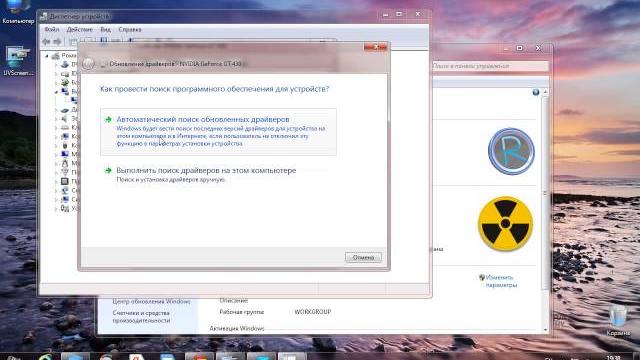Expand the IDE ATA/ATAPI controllers node

coord(56,73)
